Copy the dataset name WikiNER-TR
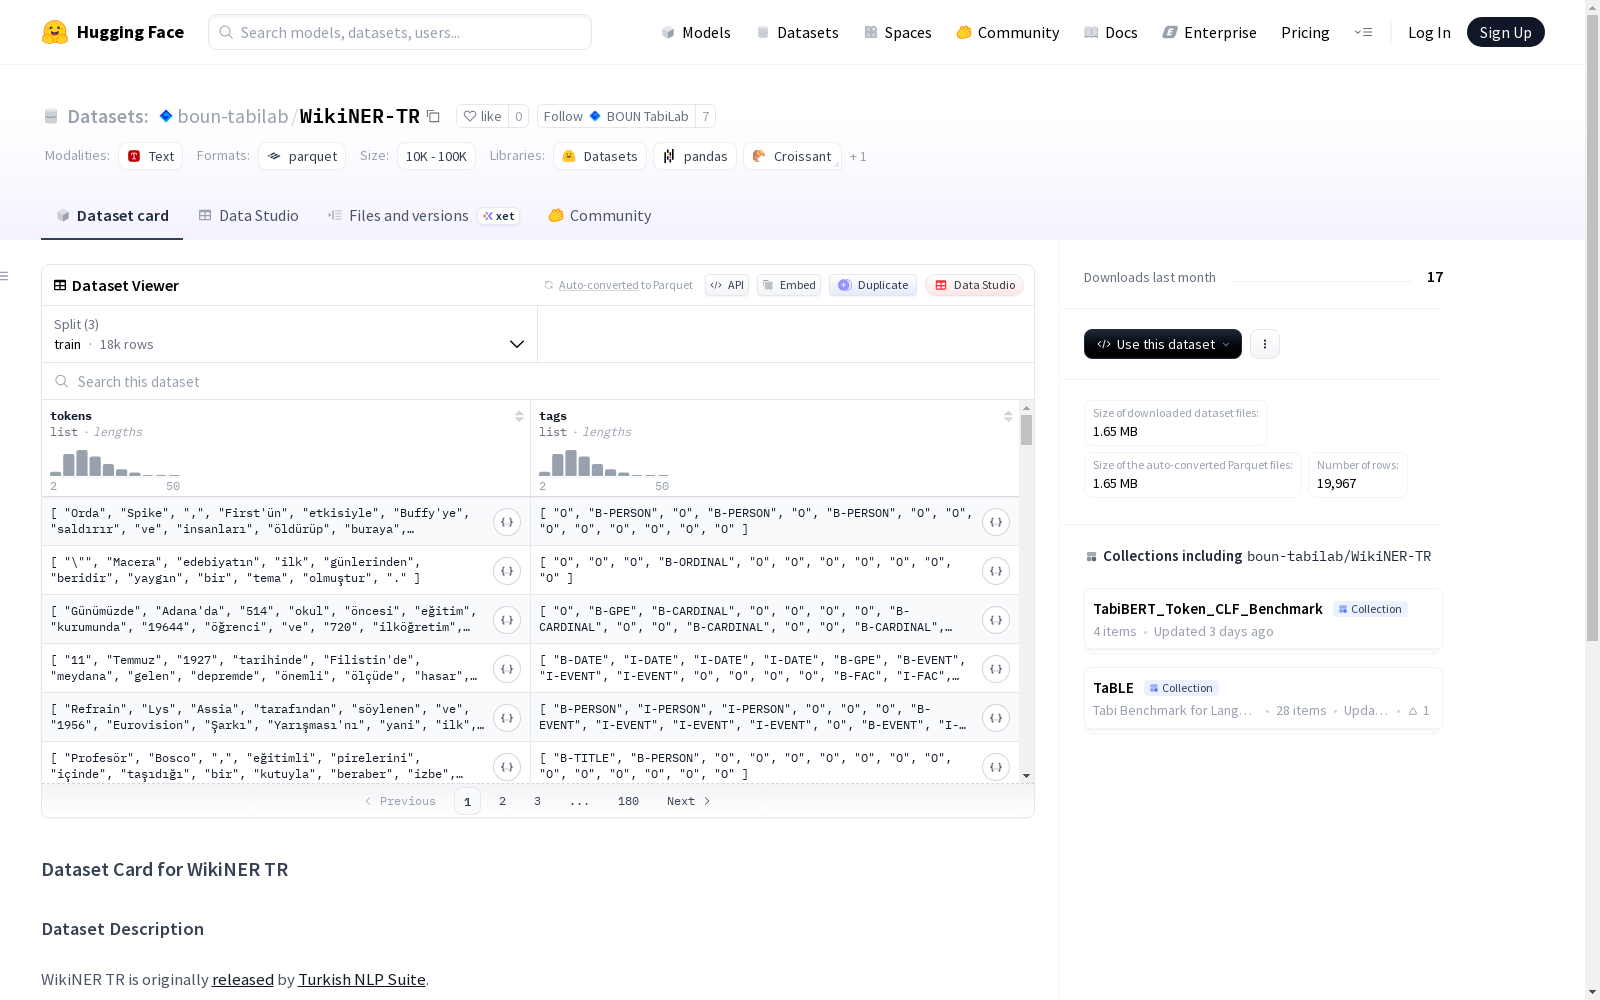 click(433, 116)
